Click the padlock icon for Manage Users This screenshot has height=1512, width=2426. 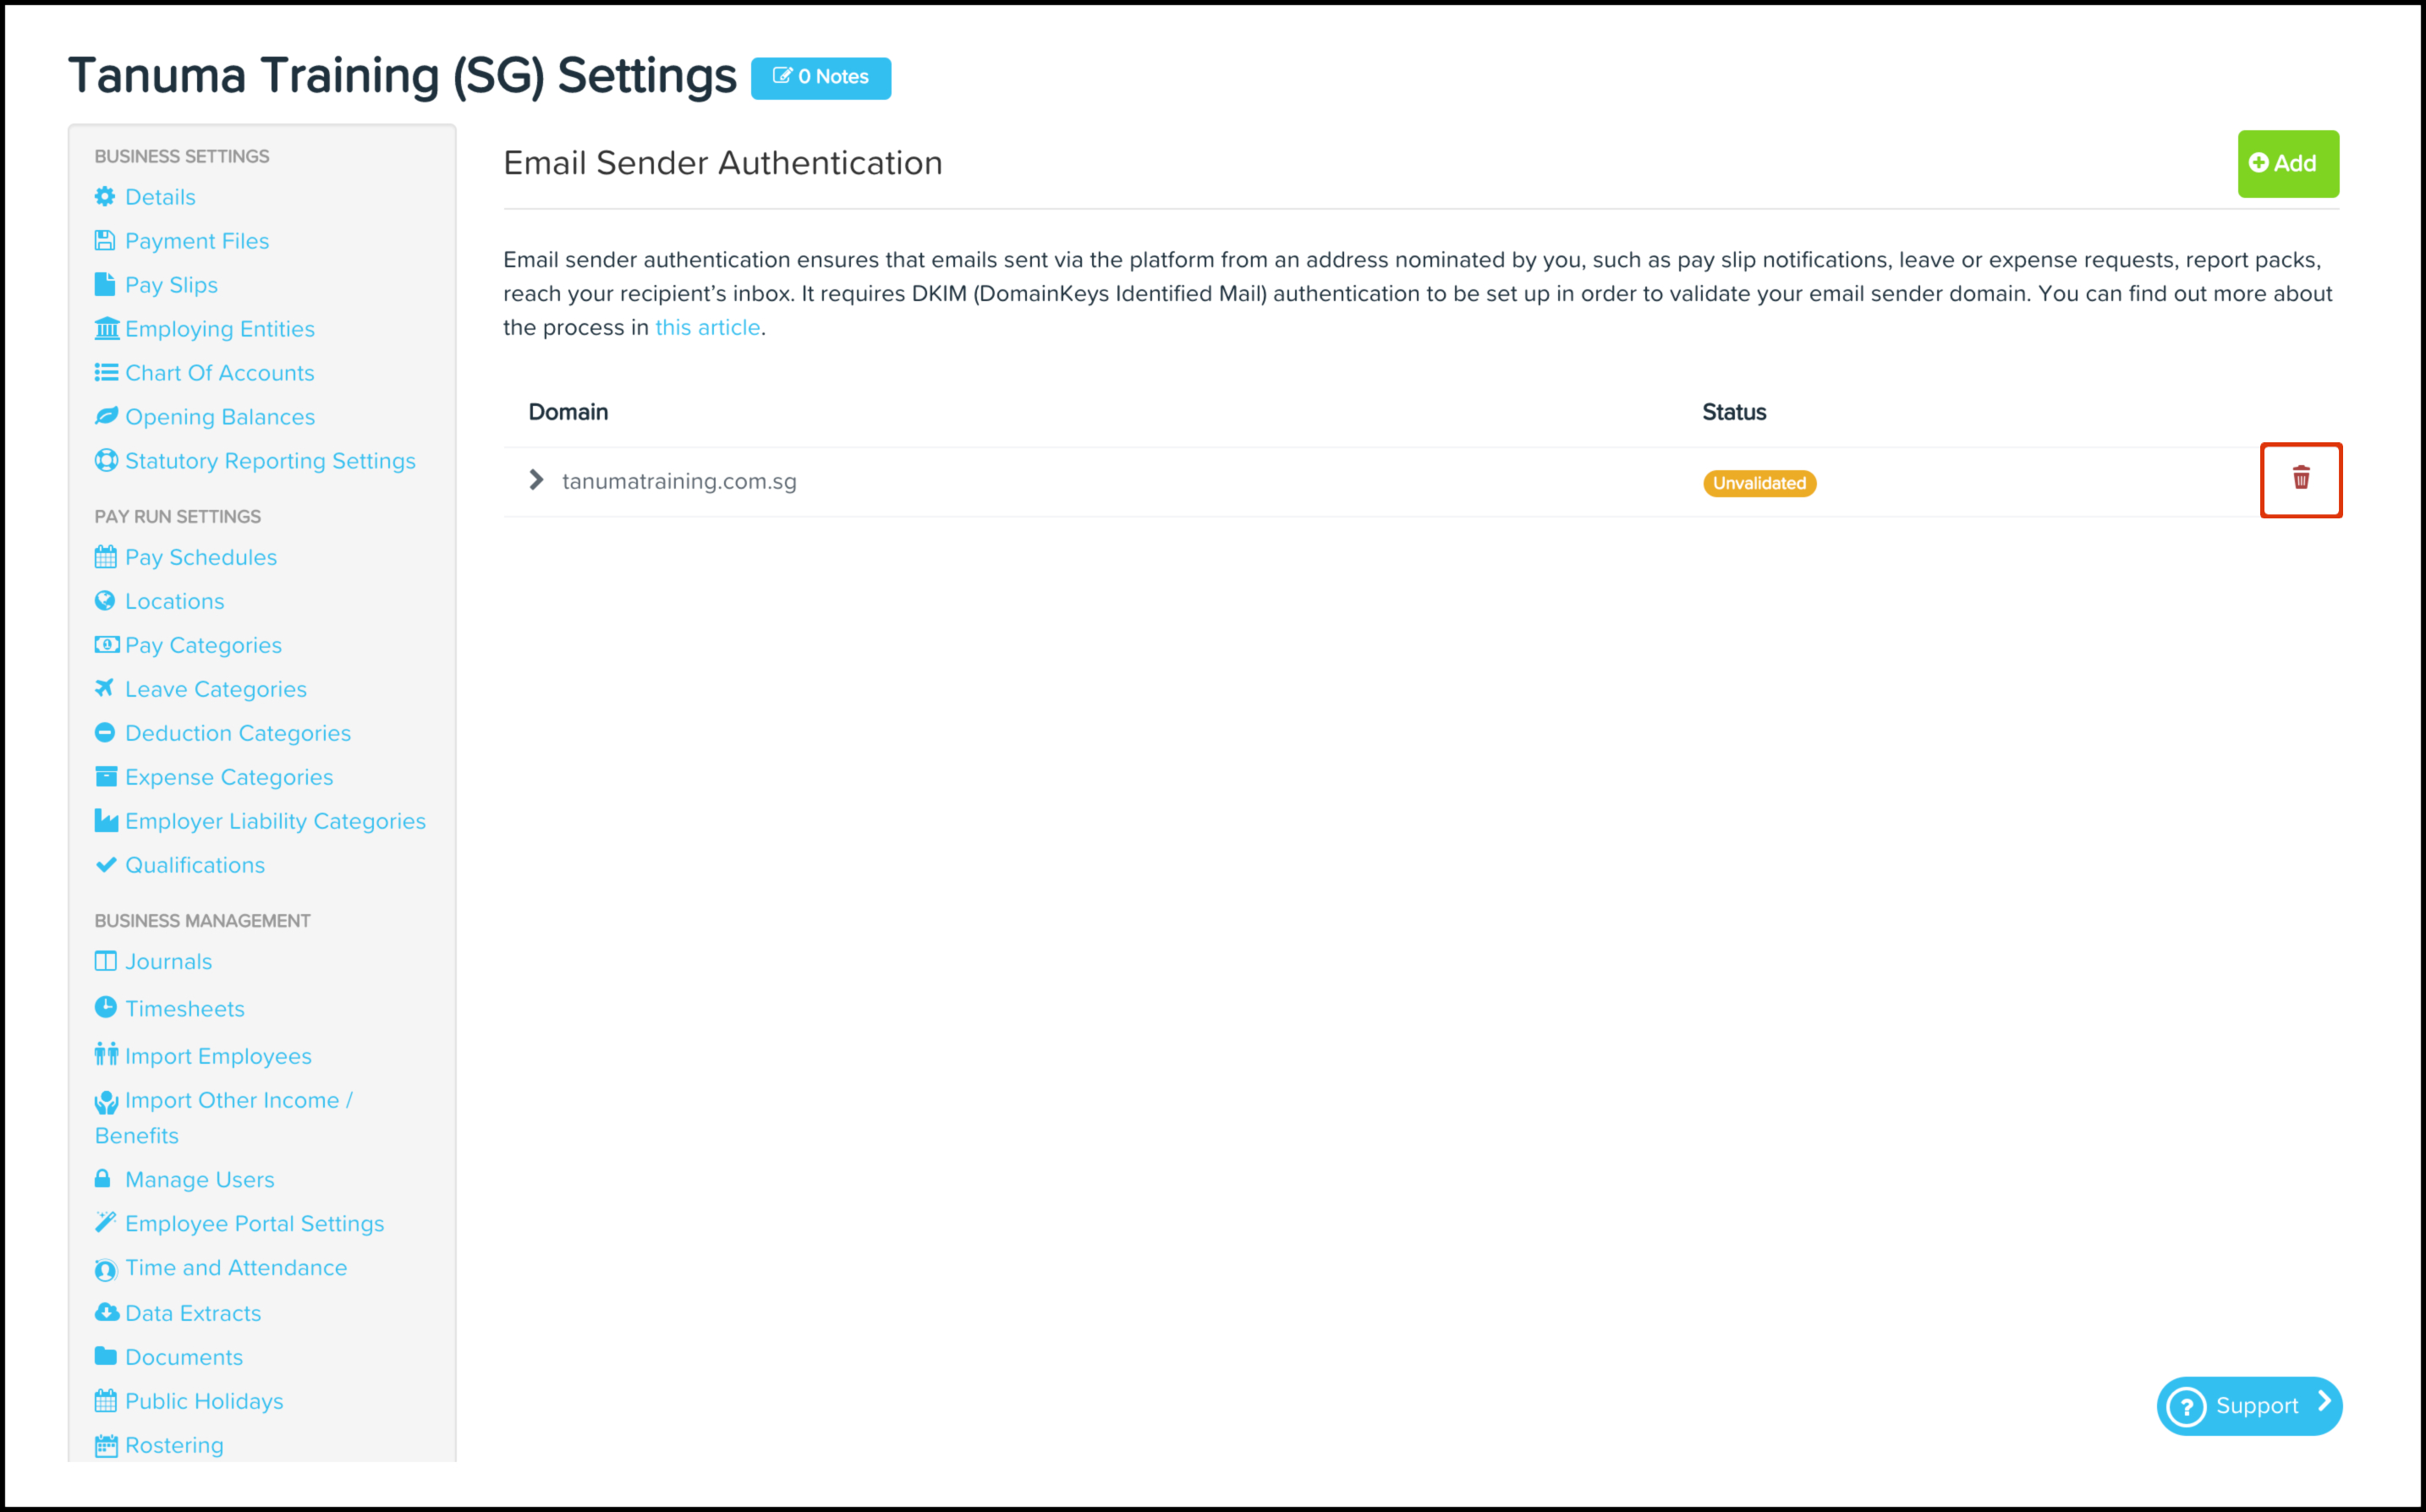point(102,1178)
